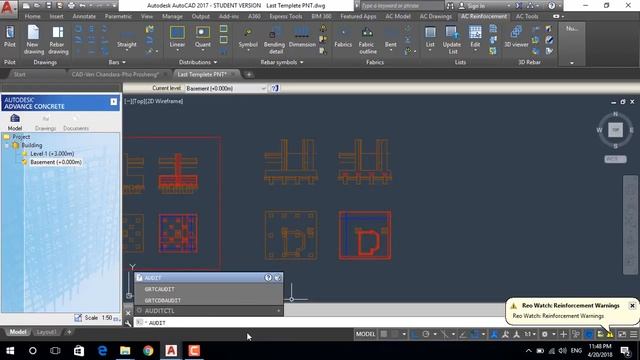Open the rebar Symbol tool
Screen dimensions: 640x360
[248, 39]
